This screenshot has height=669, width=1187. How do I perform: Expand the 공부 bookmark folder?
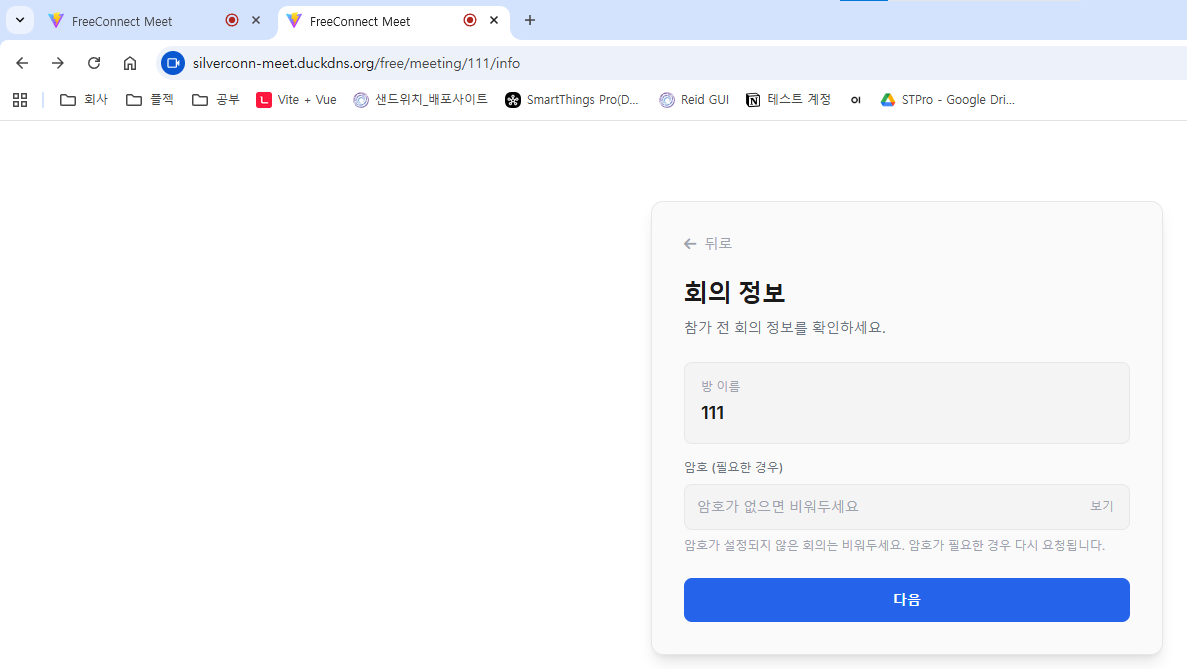coord(216,100)
